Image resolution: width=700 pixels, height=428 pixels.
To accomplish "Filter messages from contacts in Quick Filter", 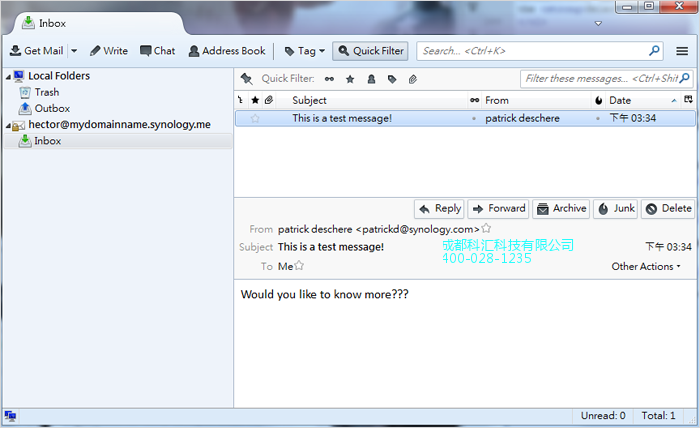I will [371, 78].
